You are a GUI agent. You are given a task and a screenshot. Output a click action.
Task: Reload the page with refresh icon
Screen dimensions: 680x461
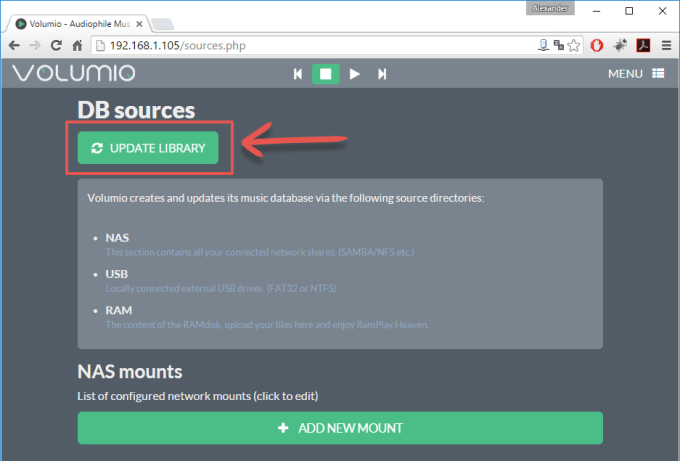point(56,45)
